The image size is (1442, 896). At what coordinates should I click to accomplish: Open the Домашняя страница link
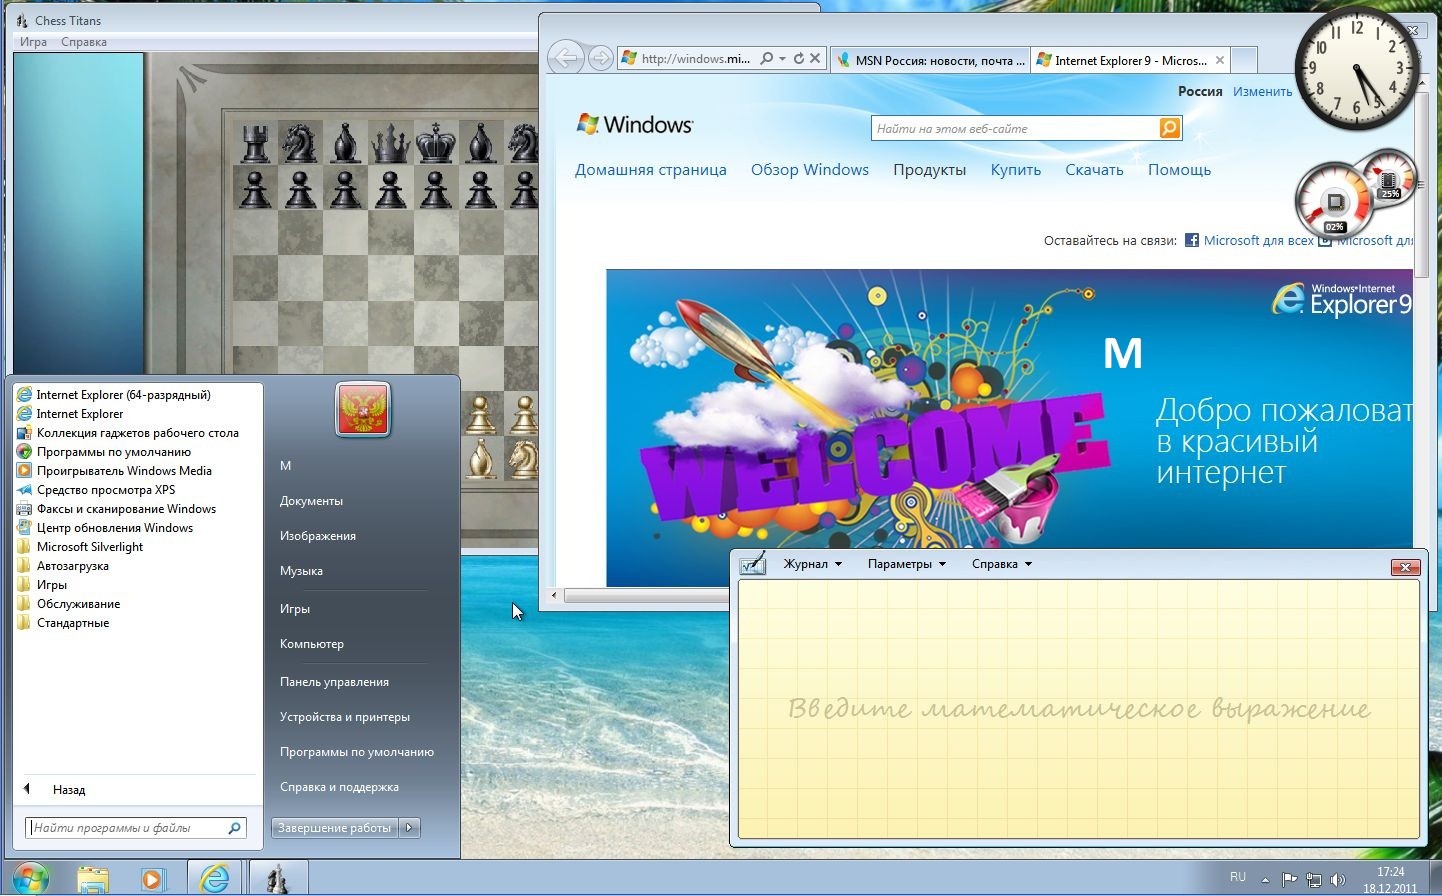tap(651, 170)
